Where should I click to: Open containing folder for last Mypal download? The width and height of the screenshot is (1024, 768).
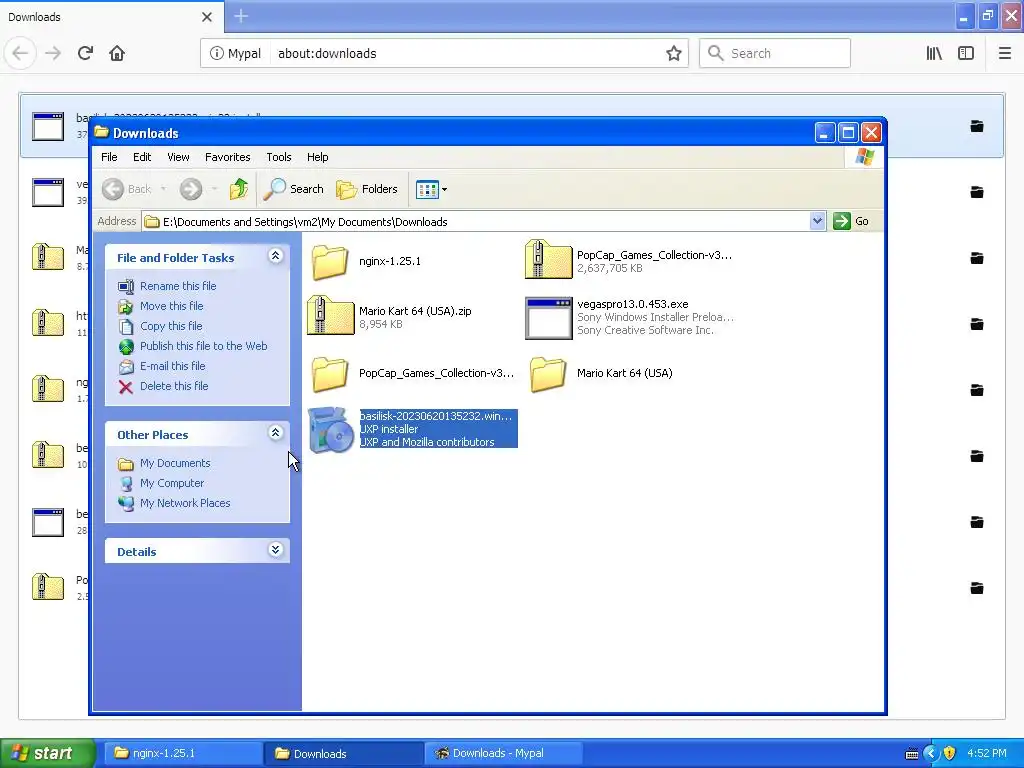tap(977, 588)
